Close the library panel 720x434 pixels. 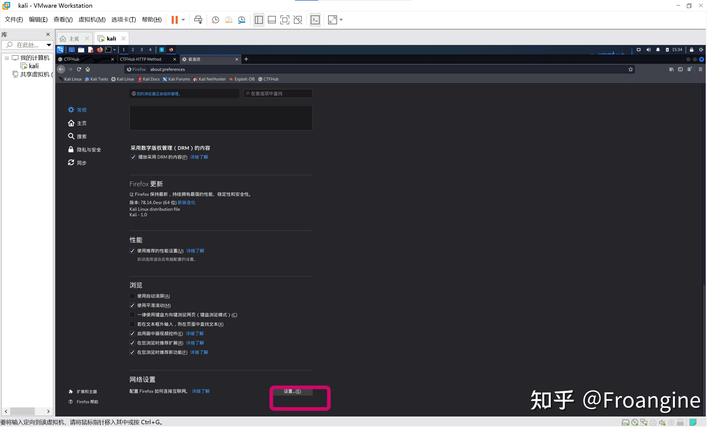48,34
